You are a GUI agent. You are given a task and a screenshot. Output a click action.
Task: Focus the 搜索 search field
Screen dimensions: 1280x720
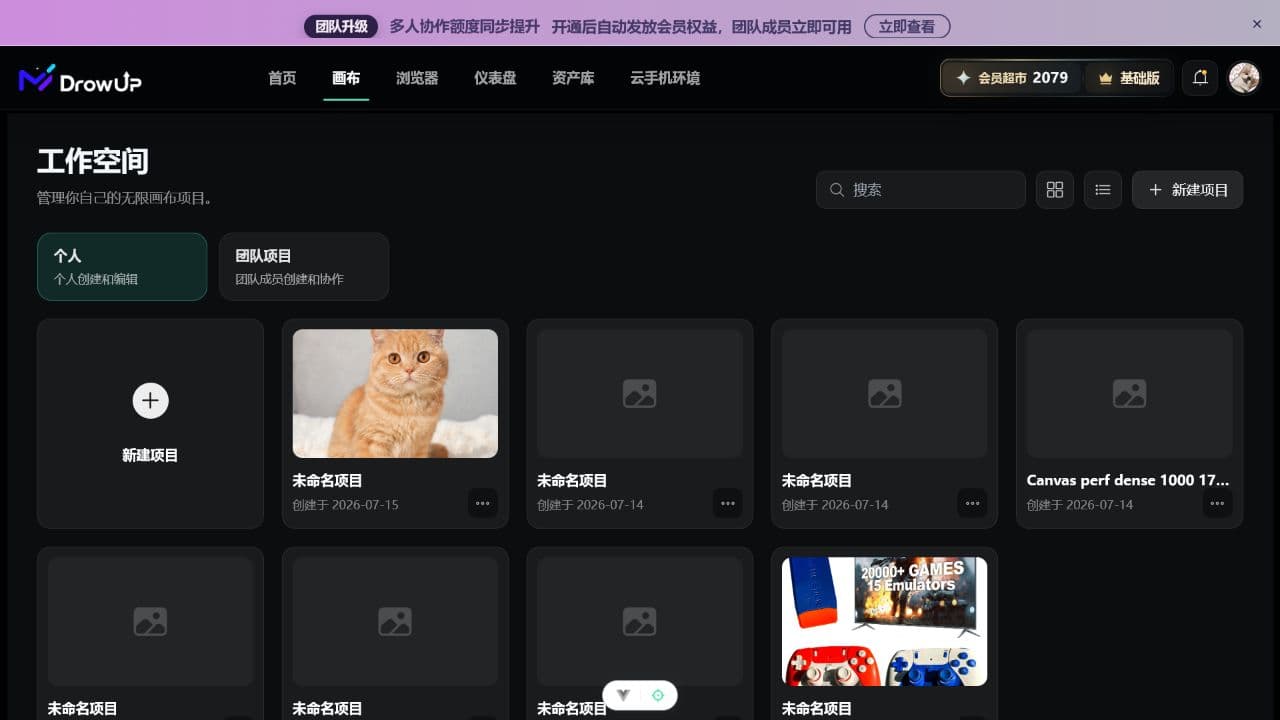click(921, 190)
